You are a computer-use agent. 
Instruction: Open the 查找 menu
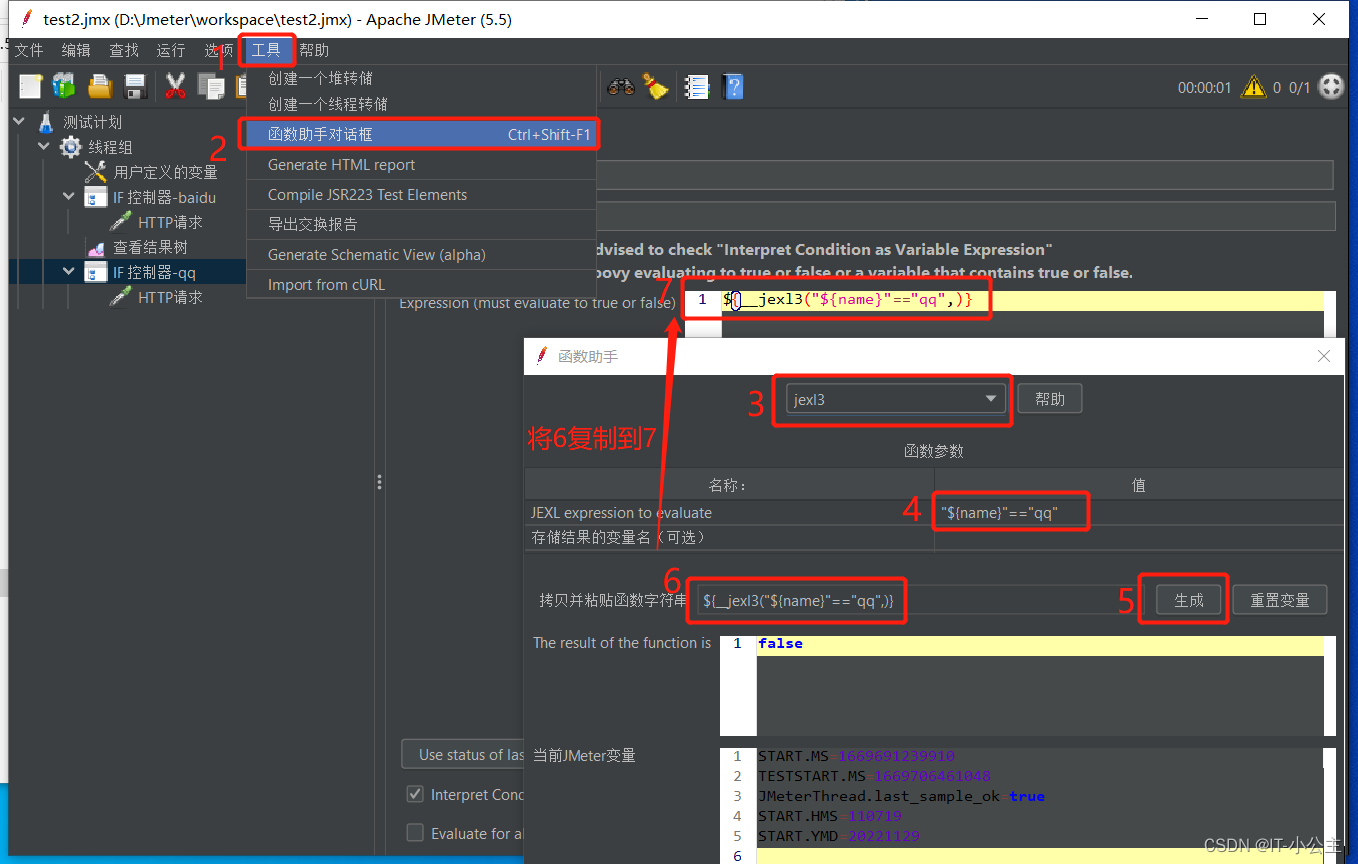(124, 50)
